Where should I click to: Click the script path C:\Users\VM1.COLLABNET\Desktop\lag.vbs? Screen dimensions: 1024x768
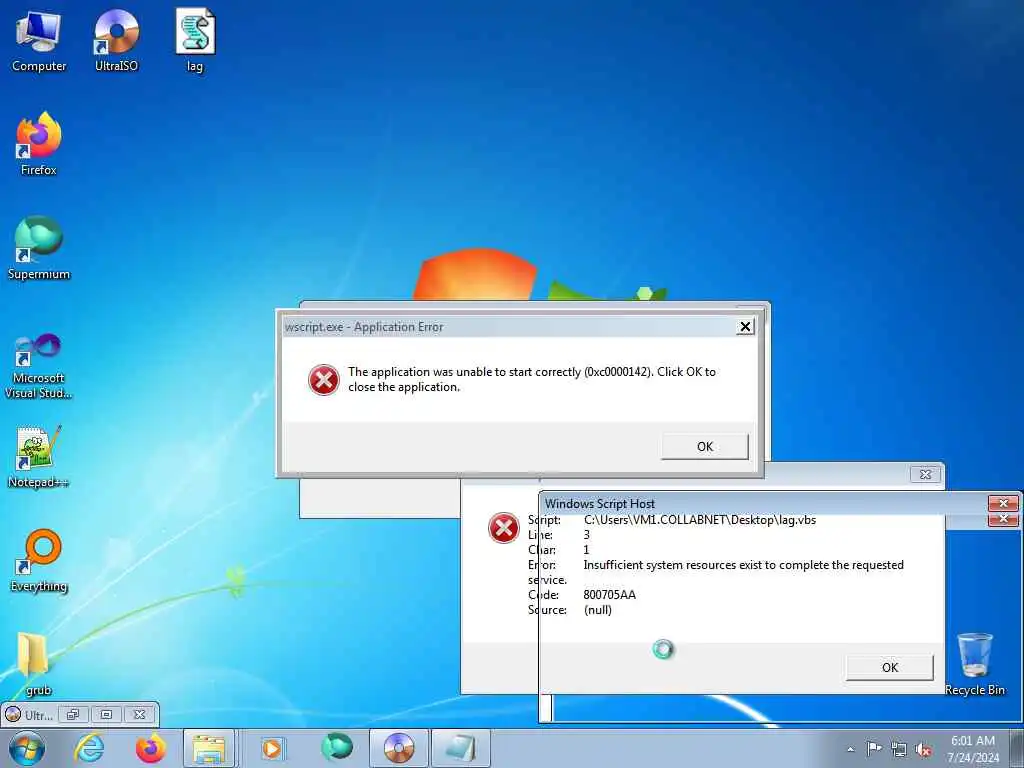pos(699,520)
